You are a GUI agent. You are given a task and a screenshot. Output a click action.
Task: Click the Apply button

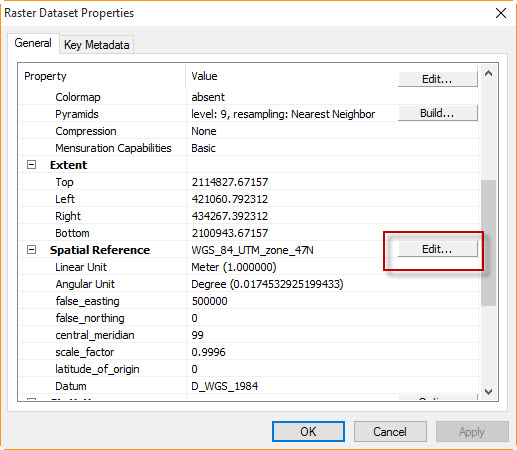[472, 432]
